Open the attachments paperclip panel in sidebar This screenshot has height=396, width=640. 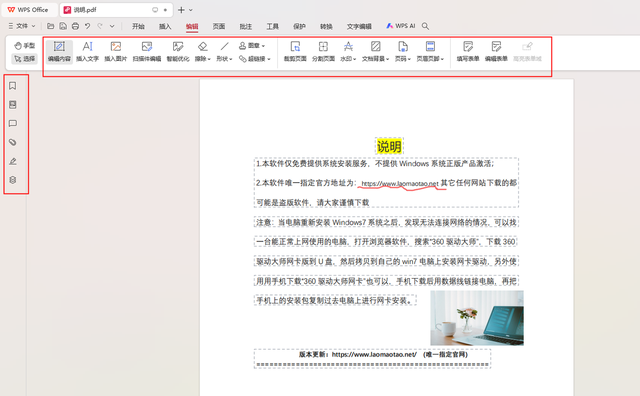coord(13,142)
